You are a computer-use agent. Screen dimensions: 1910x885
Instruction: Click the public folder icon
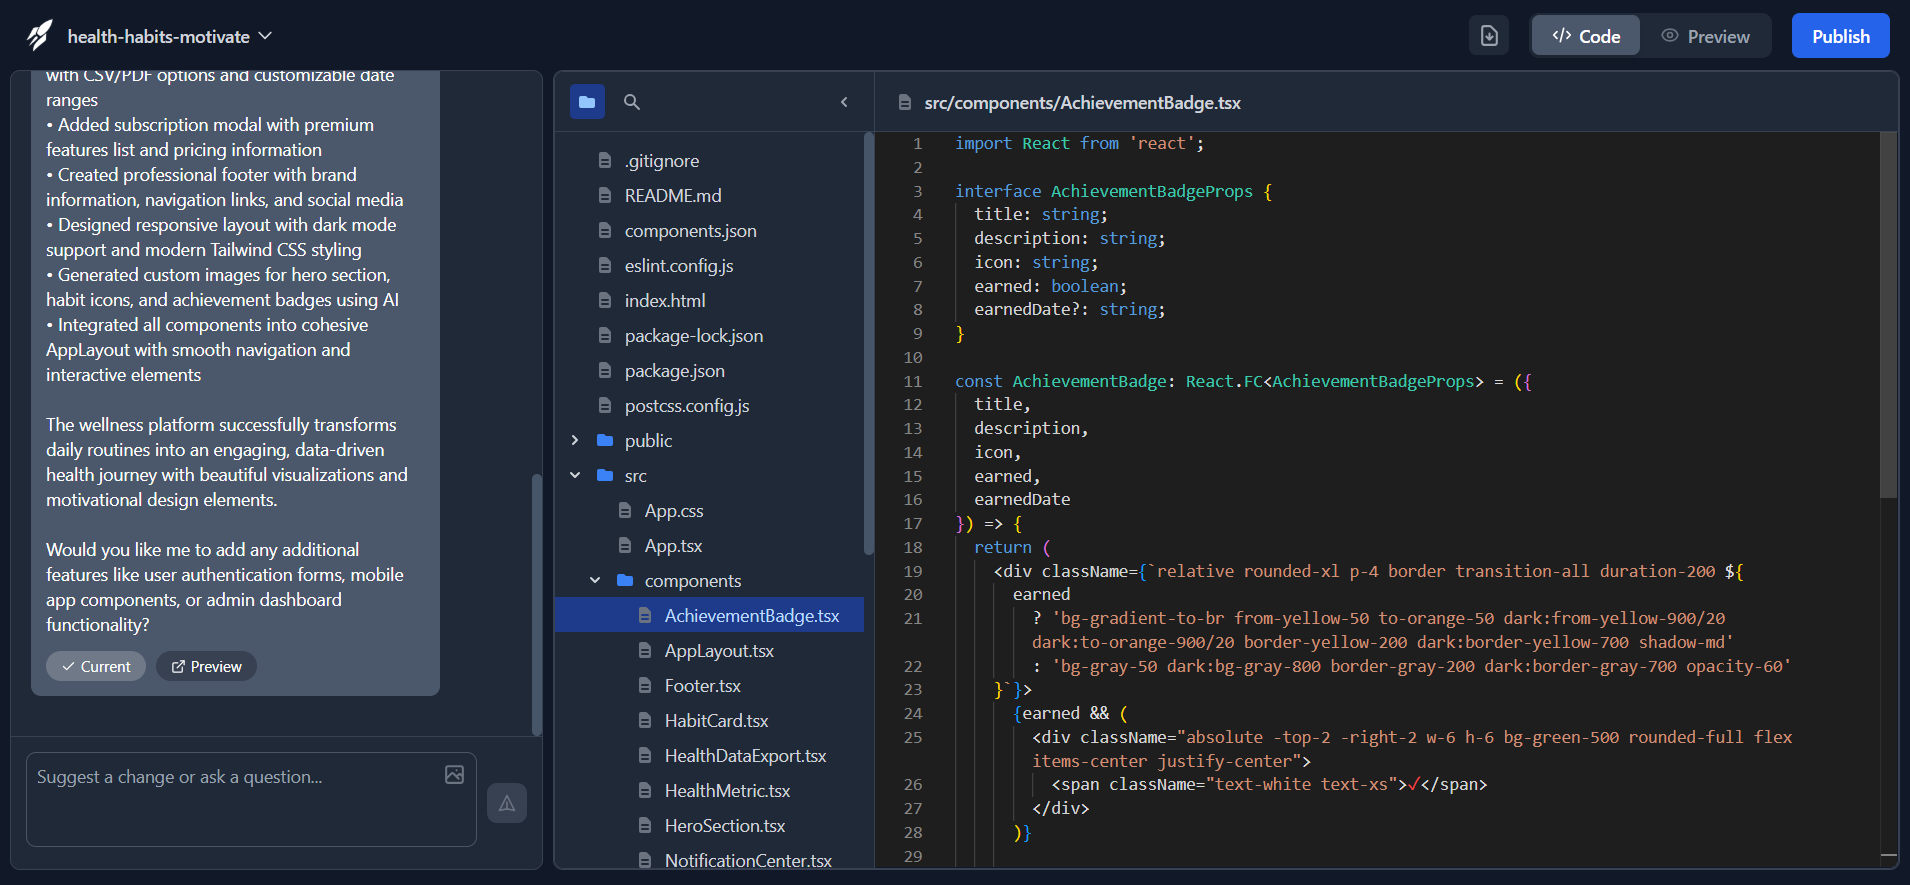(605, 440)
